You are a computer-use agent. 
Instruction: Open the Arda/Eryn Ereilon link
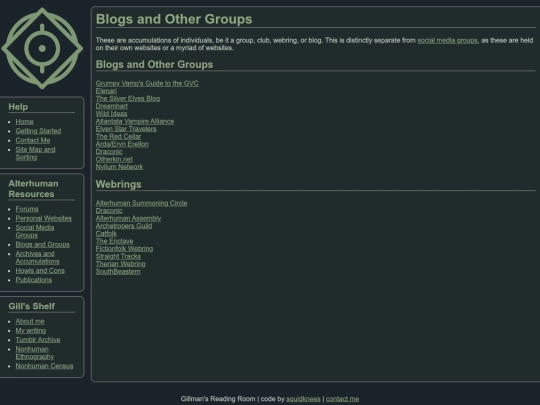(122, 144)
